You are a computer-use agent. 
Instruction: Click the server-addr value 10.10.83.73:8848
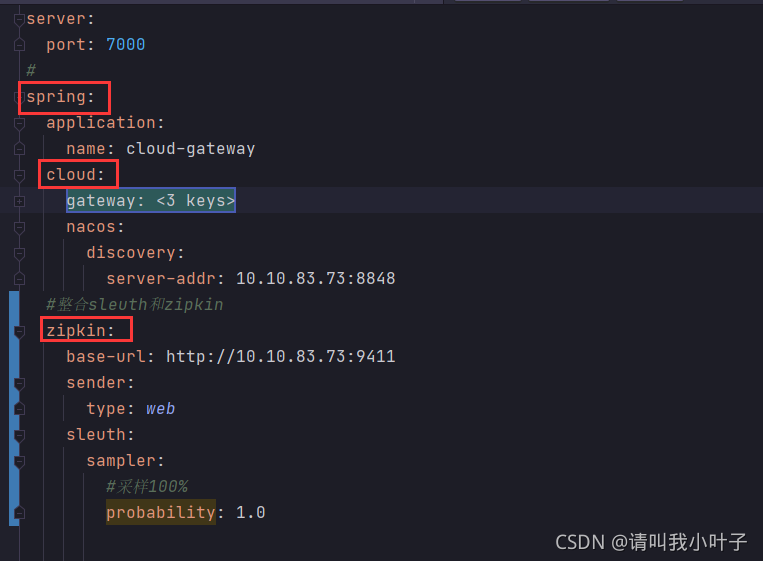coord(316,278)
